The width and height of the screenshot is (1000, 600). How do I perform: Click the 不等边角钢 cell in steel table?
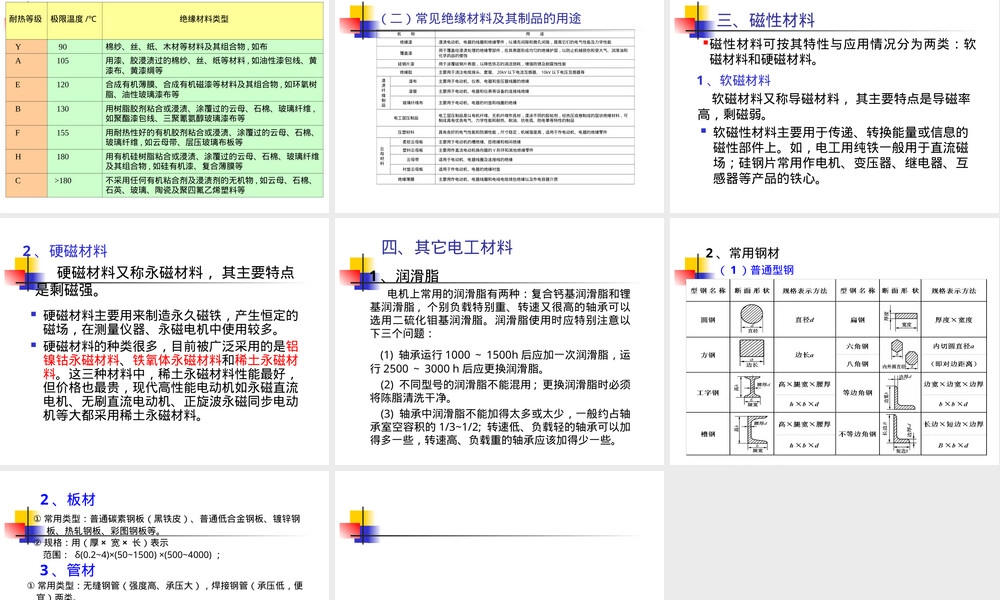pos(858,434)
